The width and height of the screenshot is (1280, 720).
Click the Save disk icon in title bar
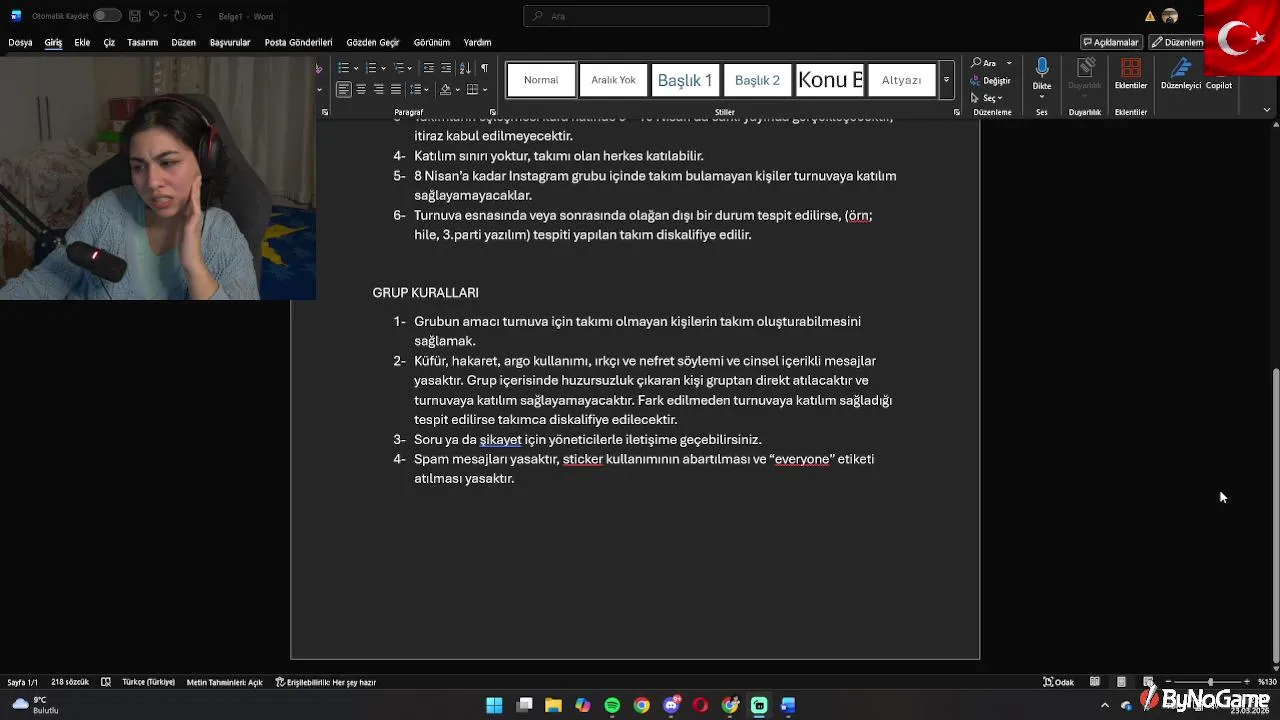click(x=134, y=16)
